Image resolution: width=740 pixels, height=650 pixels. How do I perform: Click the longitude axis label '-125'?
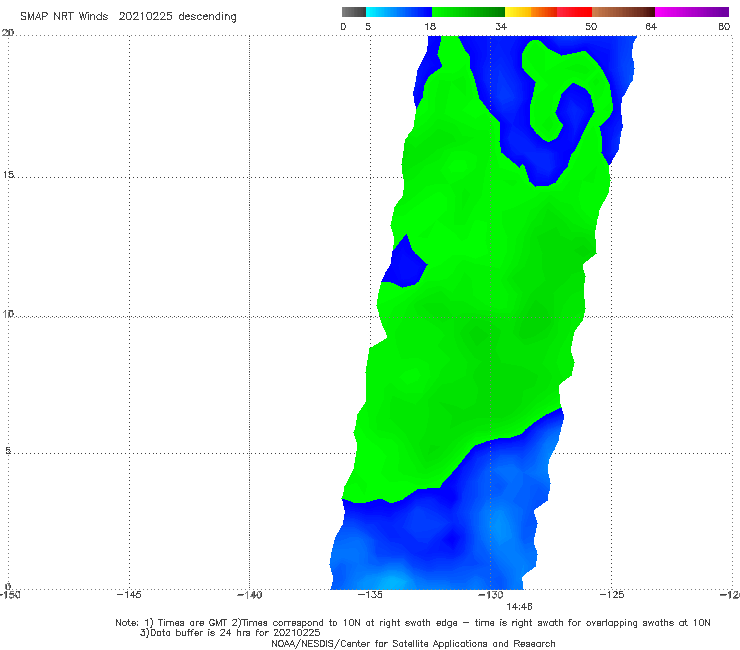click(x=612, y=595)
